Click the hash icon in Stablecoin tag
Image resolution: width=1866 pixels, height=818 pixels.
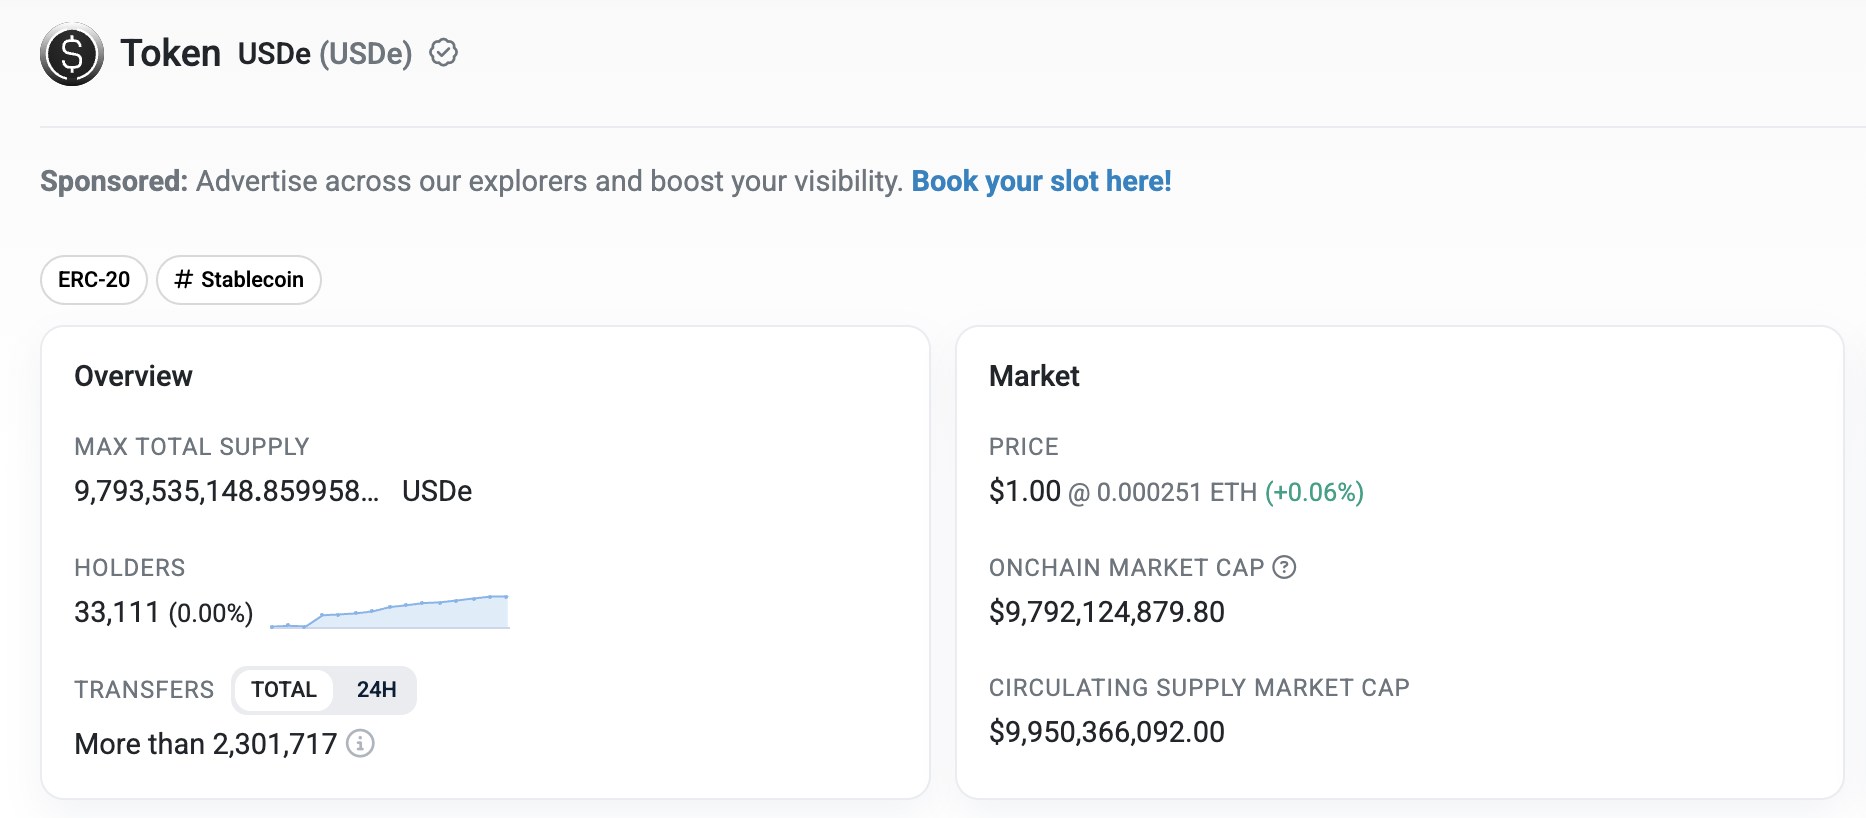[x=183, y=279]
